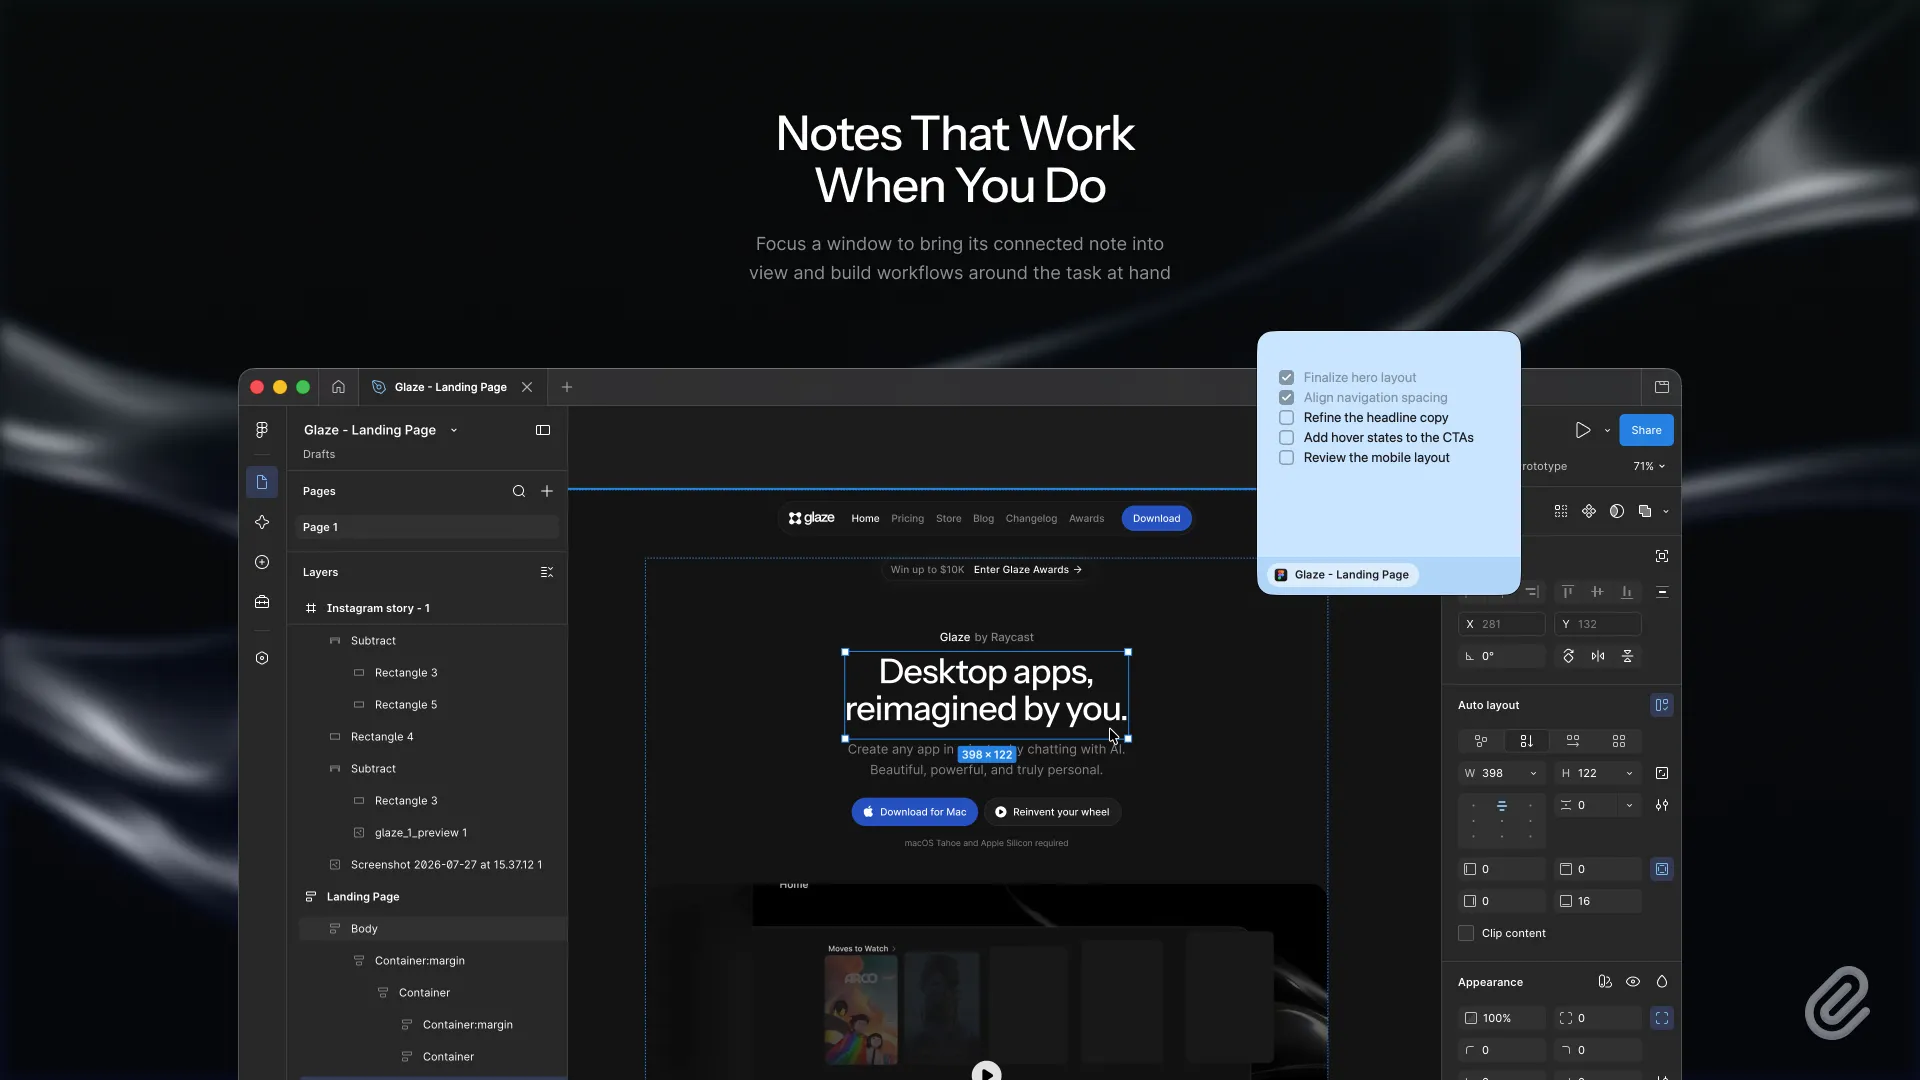The height and width of the screenshot is (1080, 1920).
Task: Go to the home tab icon
Action: [x=338, y=387]
